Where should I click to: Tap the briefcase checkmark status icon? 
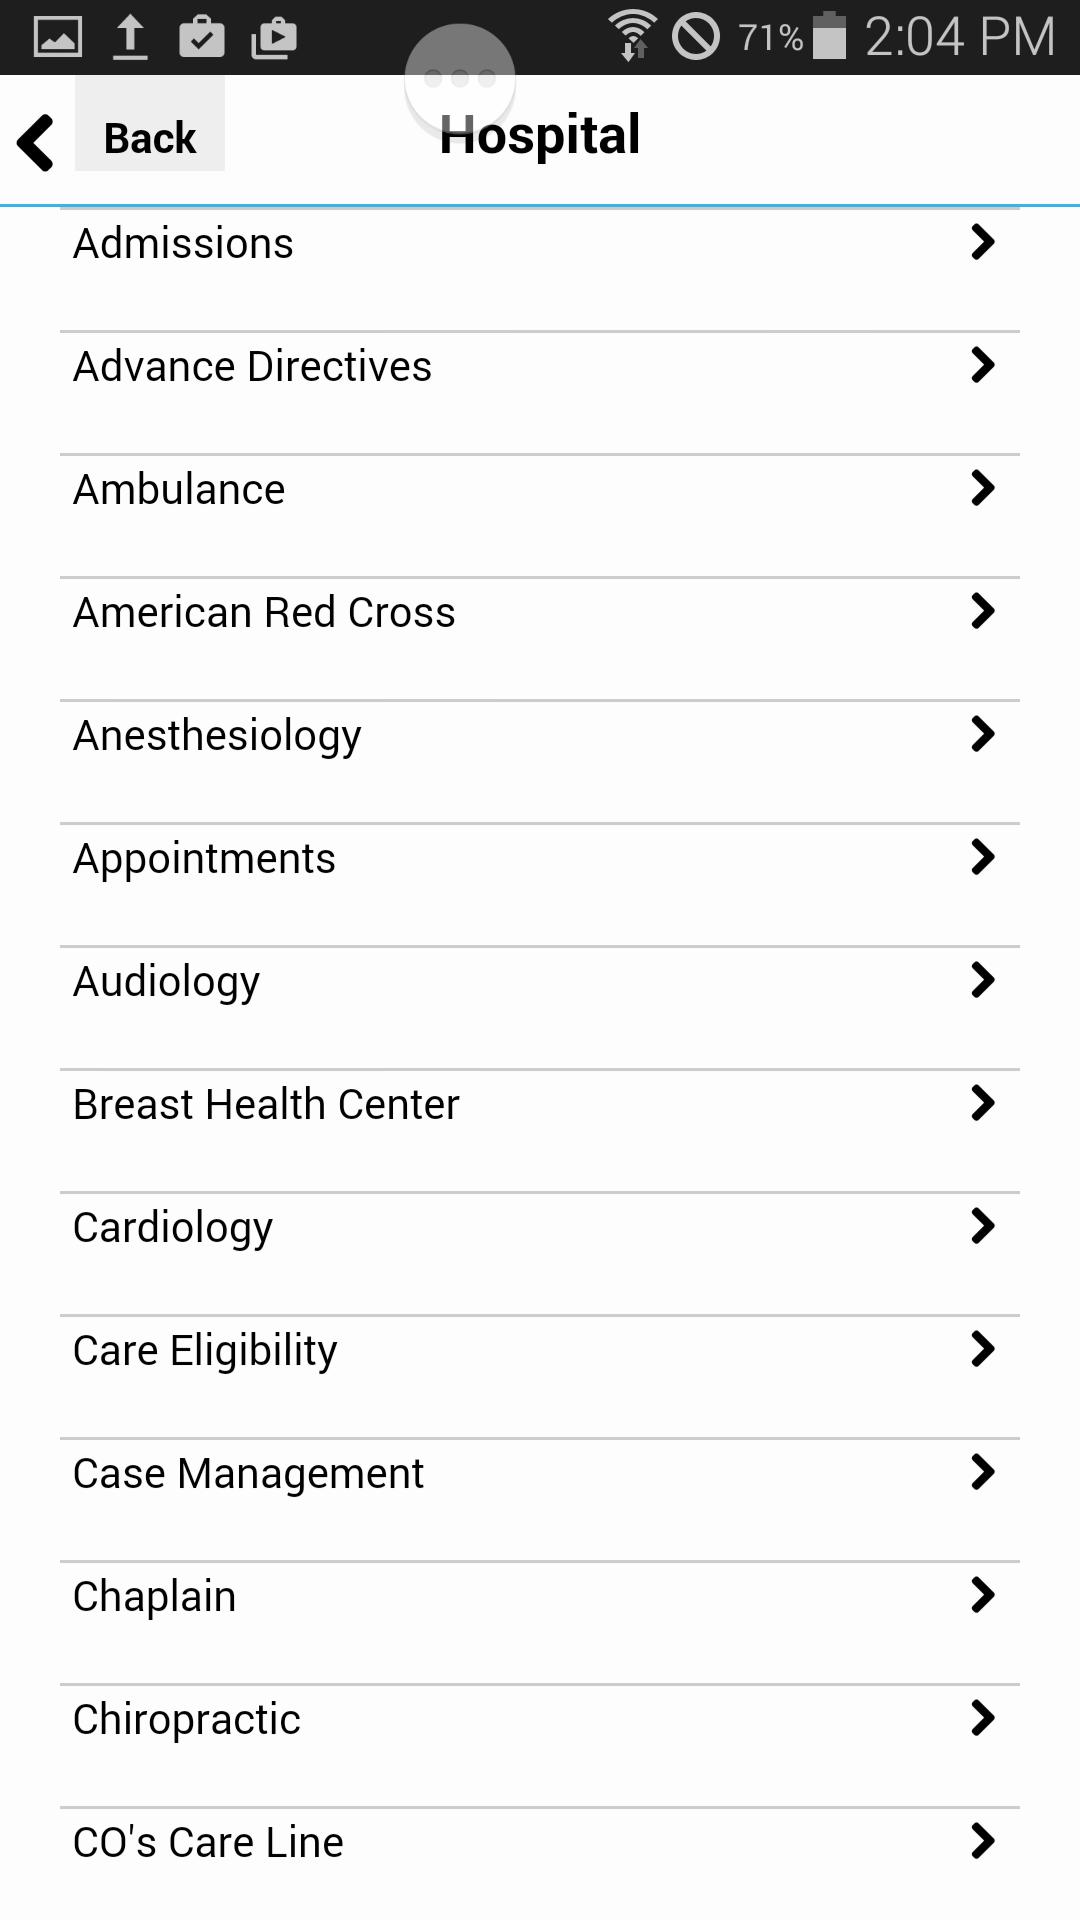(202, 38)
